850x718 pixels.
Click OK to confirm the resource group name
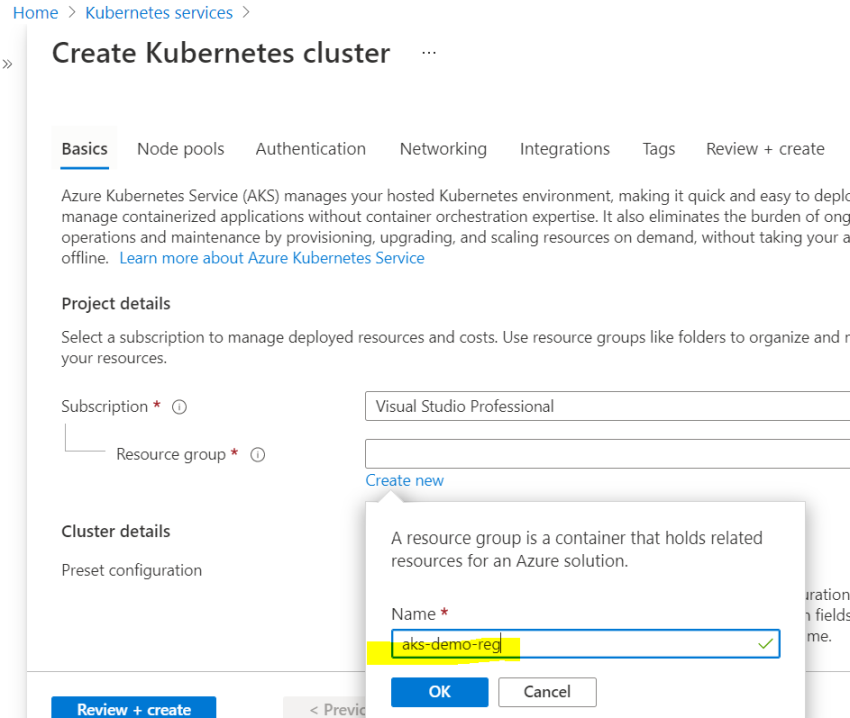439,691
